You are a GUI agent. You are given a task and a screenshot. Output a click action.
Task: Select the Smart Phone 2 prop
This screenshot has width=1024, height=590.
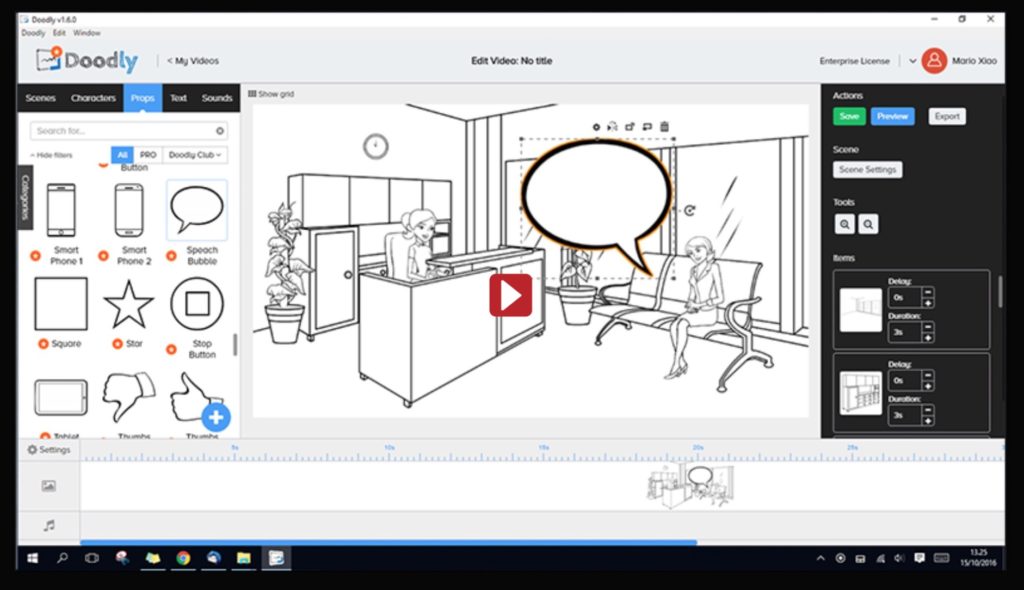(129, 210)
